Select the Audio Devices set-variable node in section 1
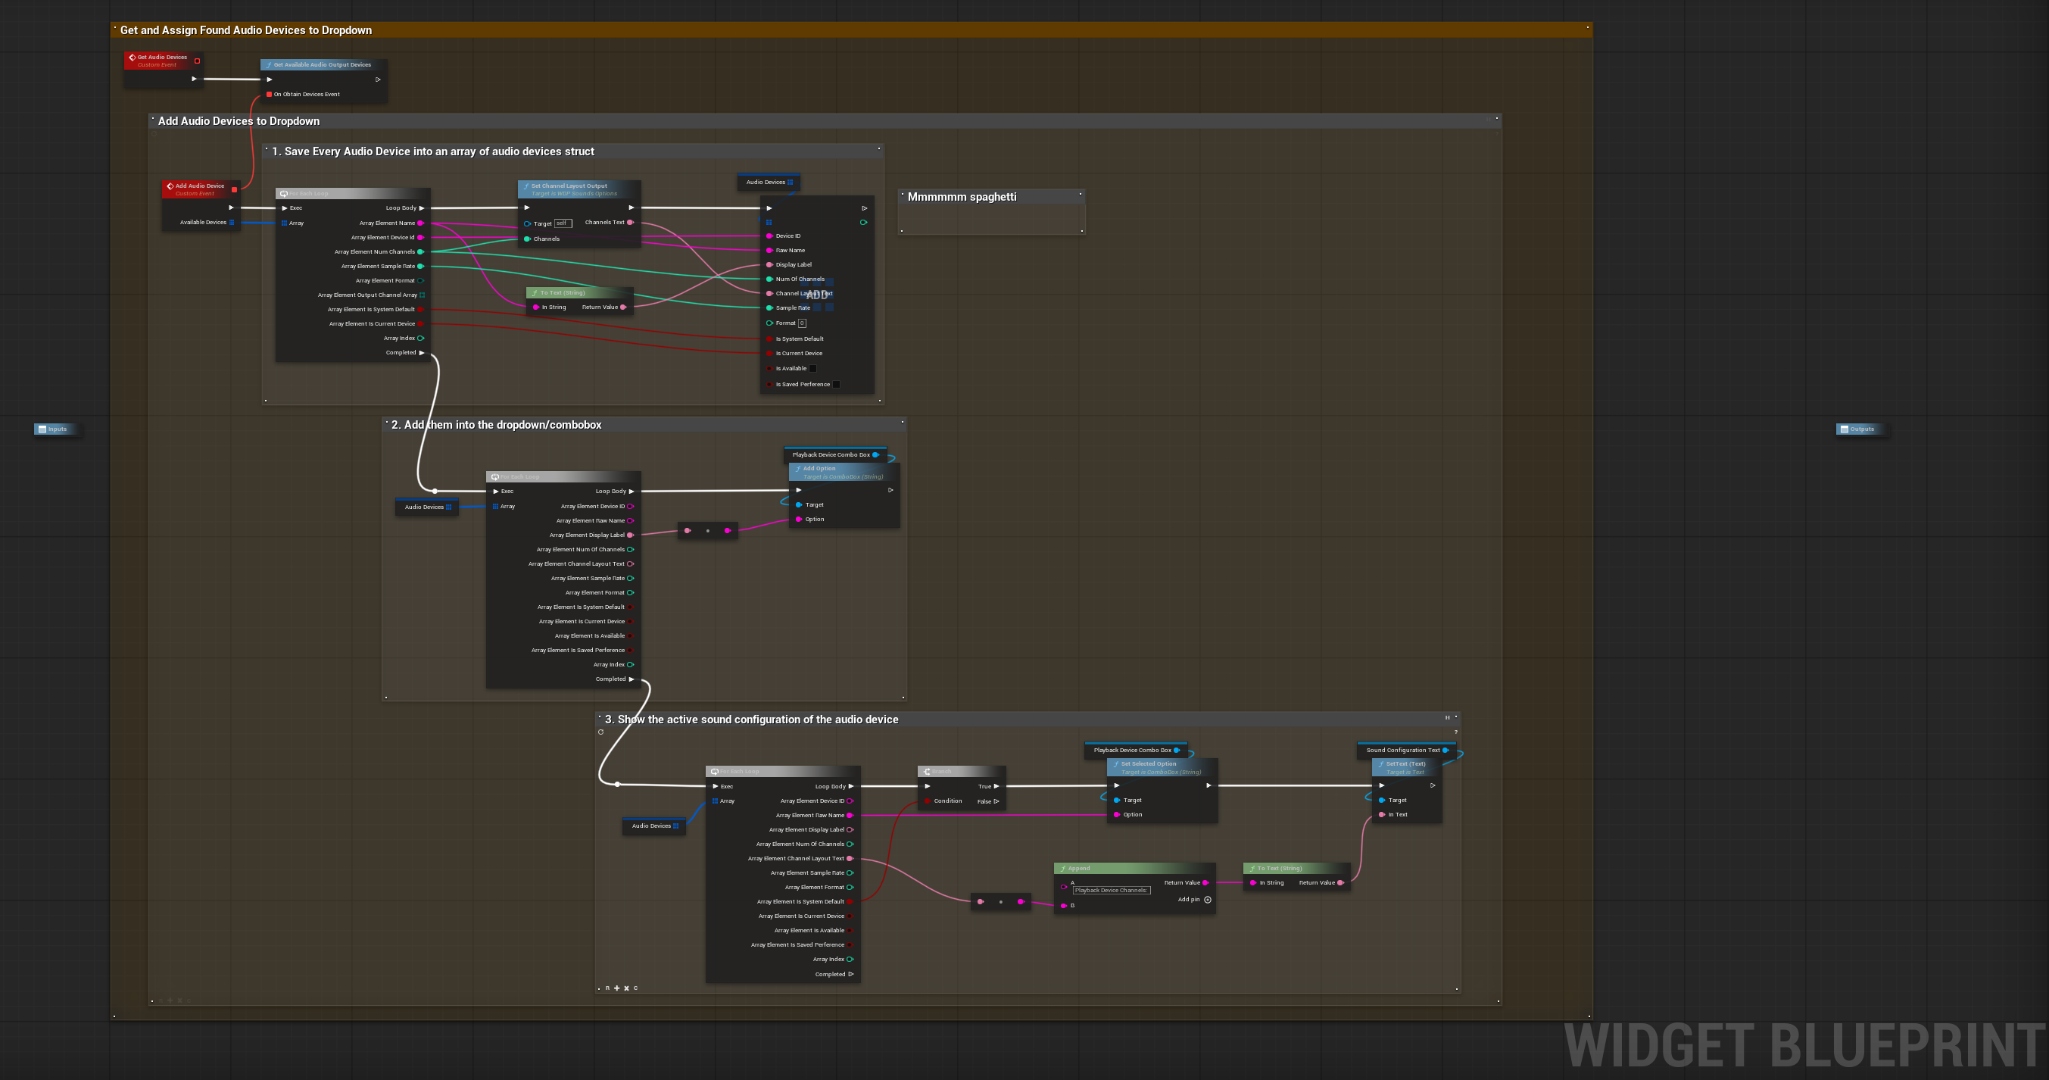2049x1080 pixels. click(769, 182)
